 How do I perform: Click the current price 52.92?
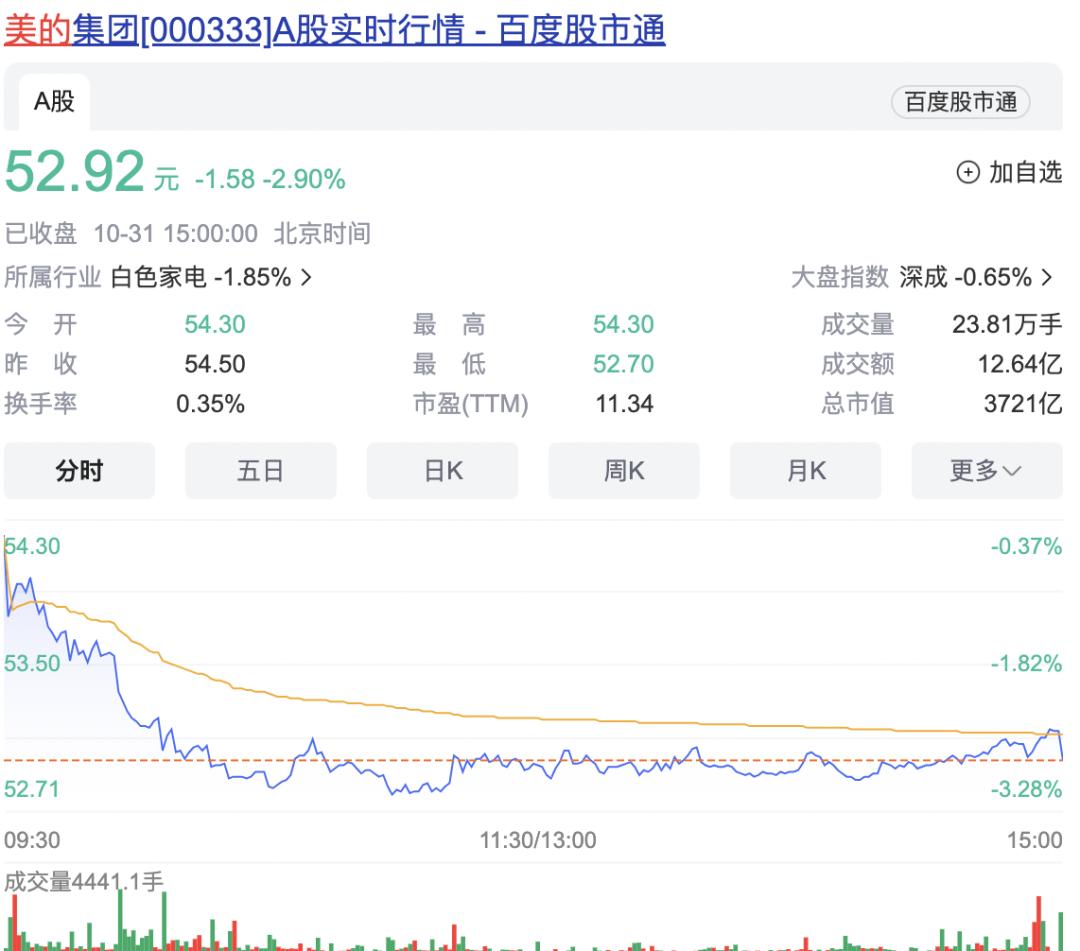tap(74, 171)
